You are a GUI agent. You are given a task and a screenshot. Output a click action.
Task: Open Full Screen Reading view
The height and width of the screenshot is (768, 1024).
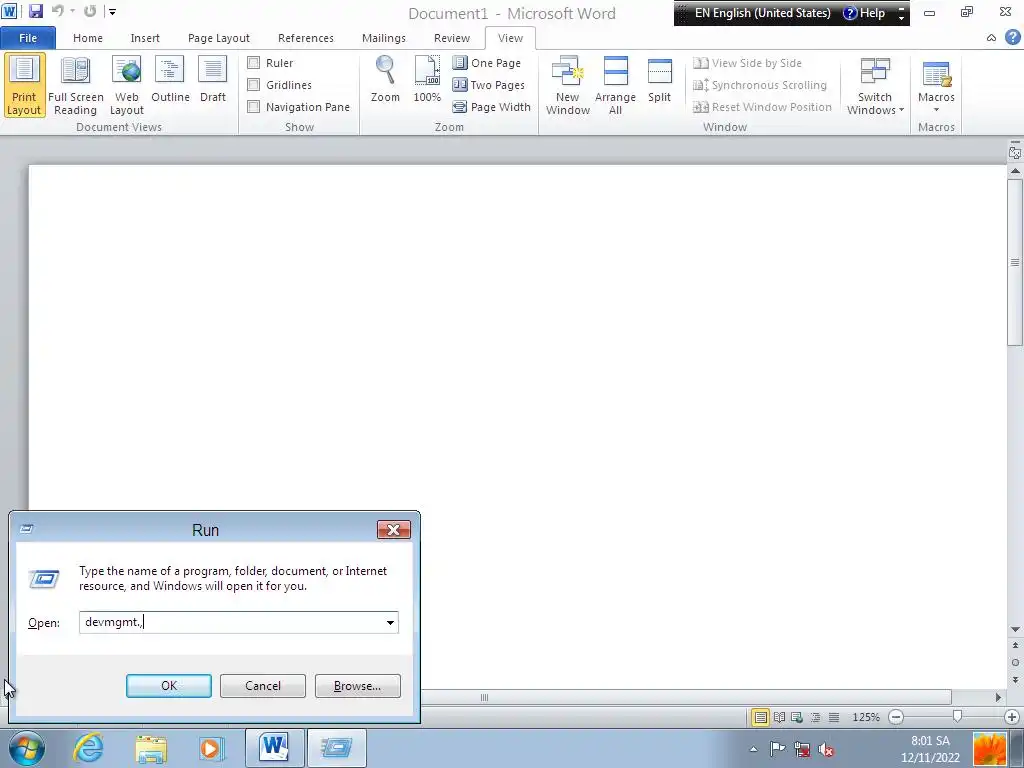pyautogui.click(x=75, y=86)
